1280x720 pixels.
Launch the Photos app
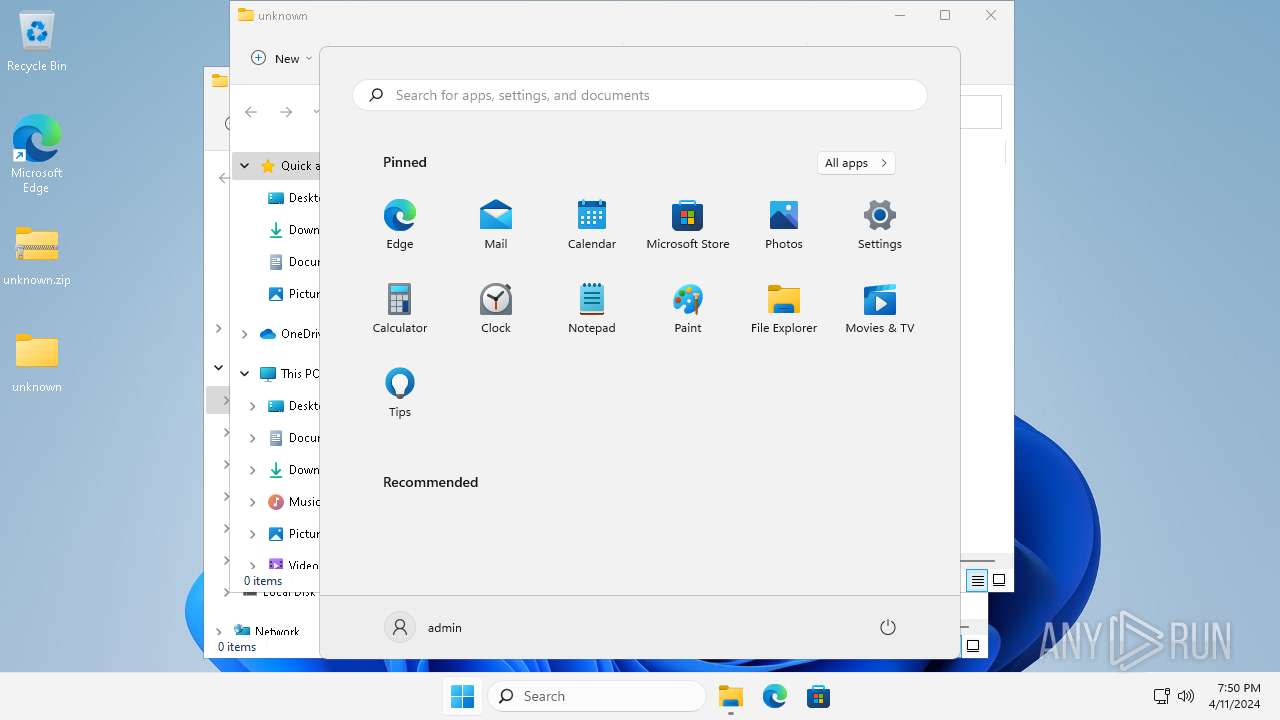[x=783, y=224]
